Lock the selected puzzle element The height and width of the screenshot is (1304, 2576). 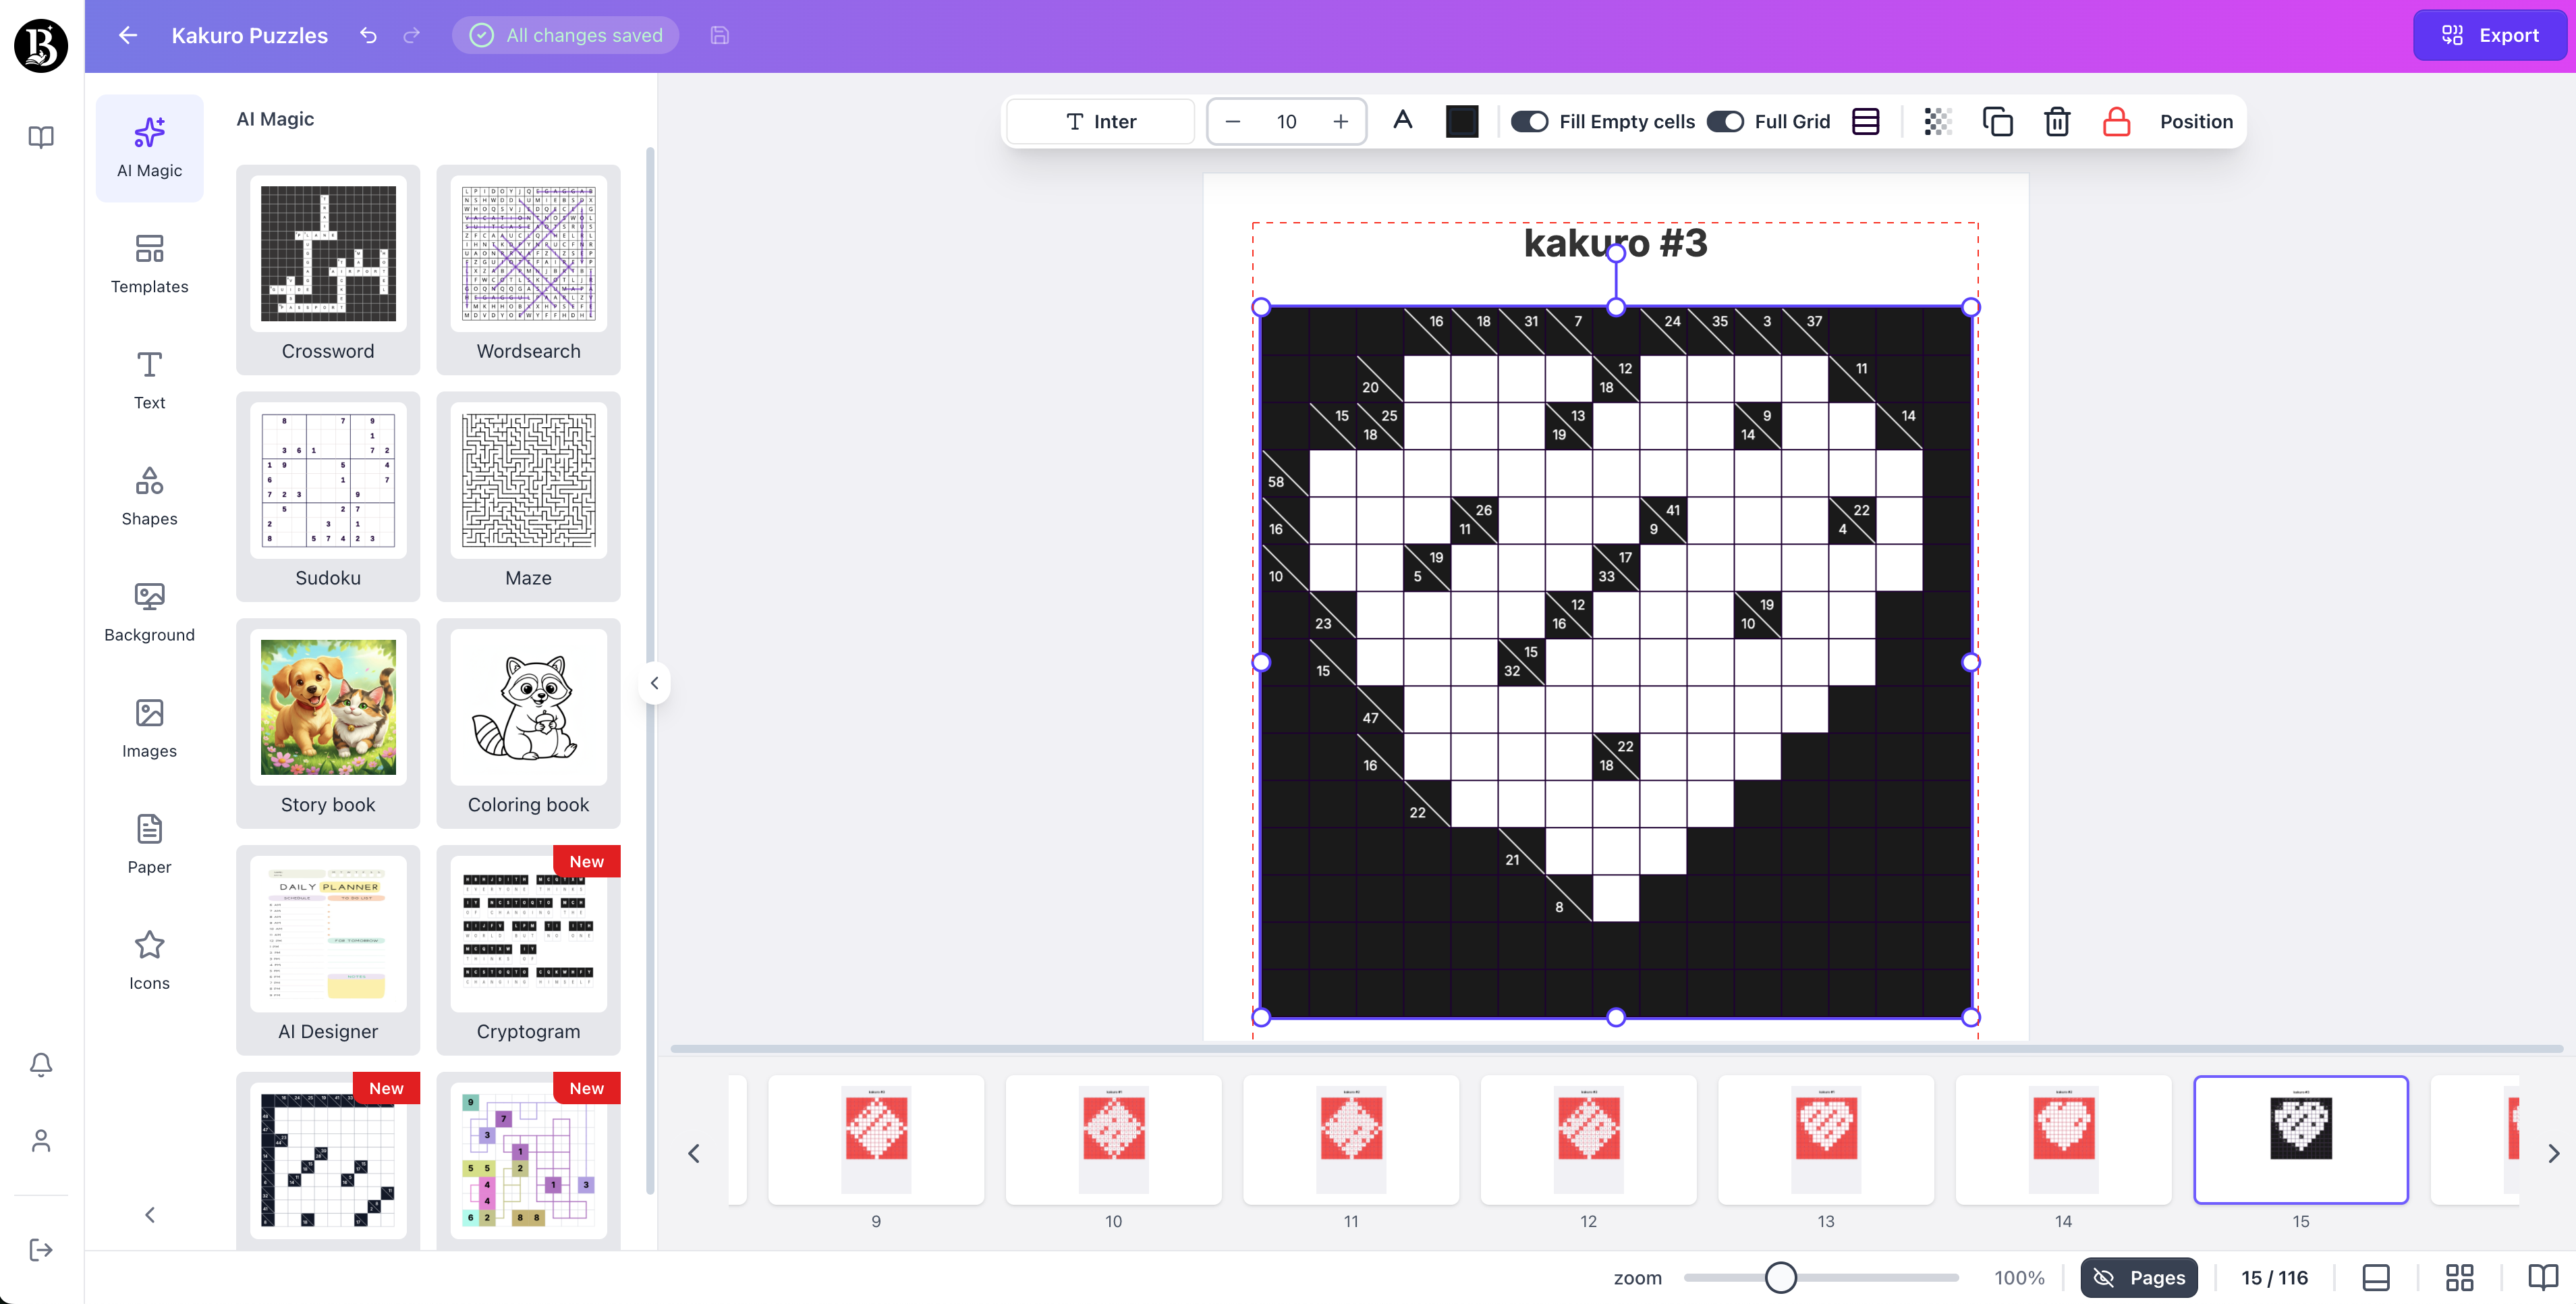pos(2117,121)
